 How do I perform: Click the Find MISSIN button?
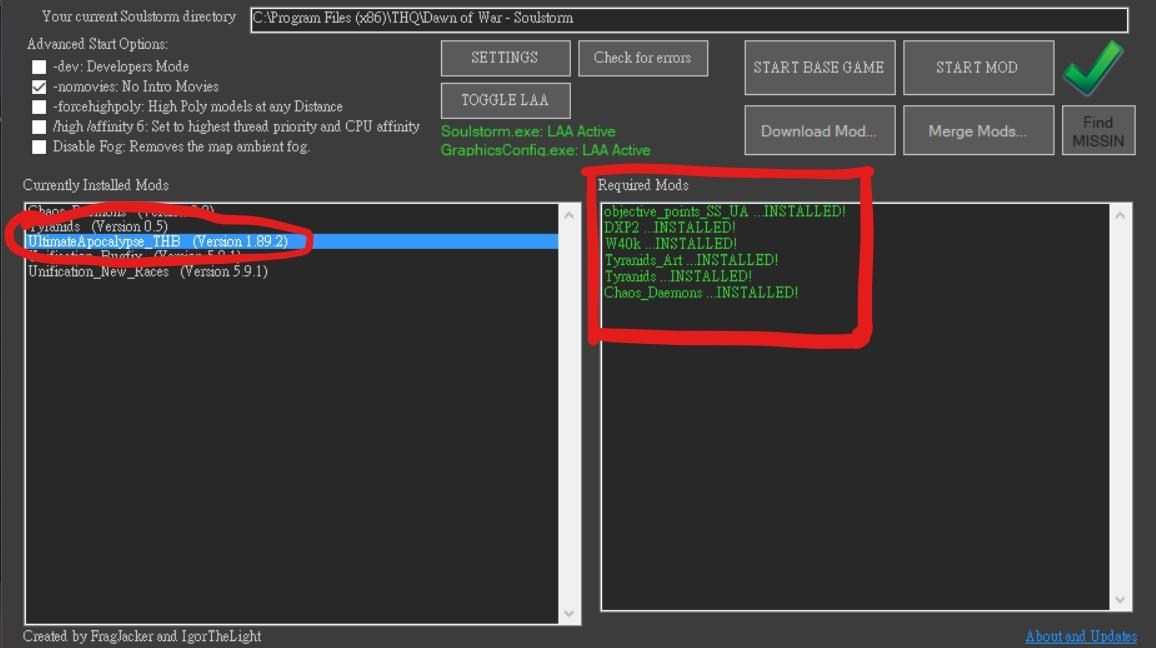(1098, 130)
